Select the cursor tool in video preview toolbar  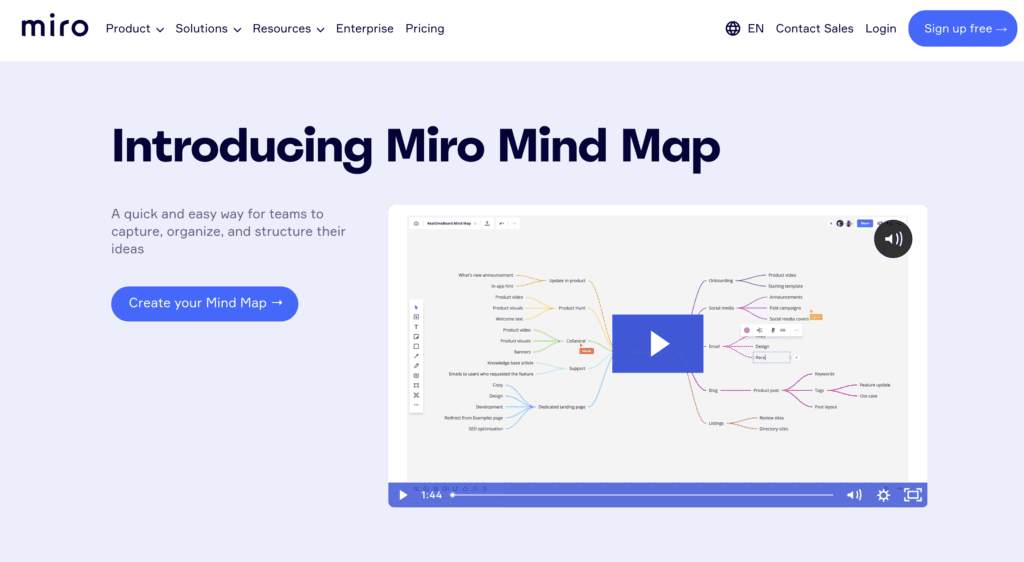pos(416,307)
